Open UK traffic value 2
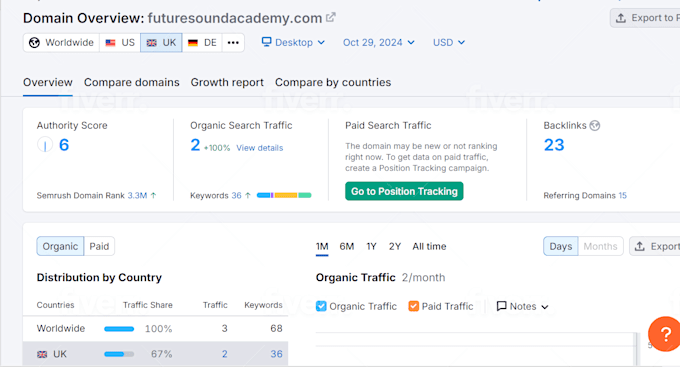 coord(225,354)
